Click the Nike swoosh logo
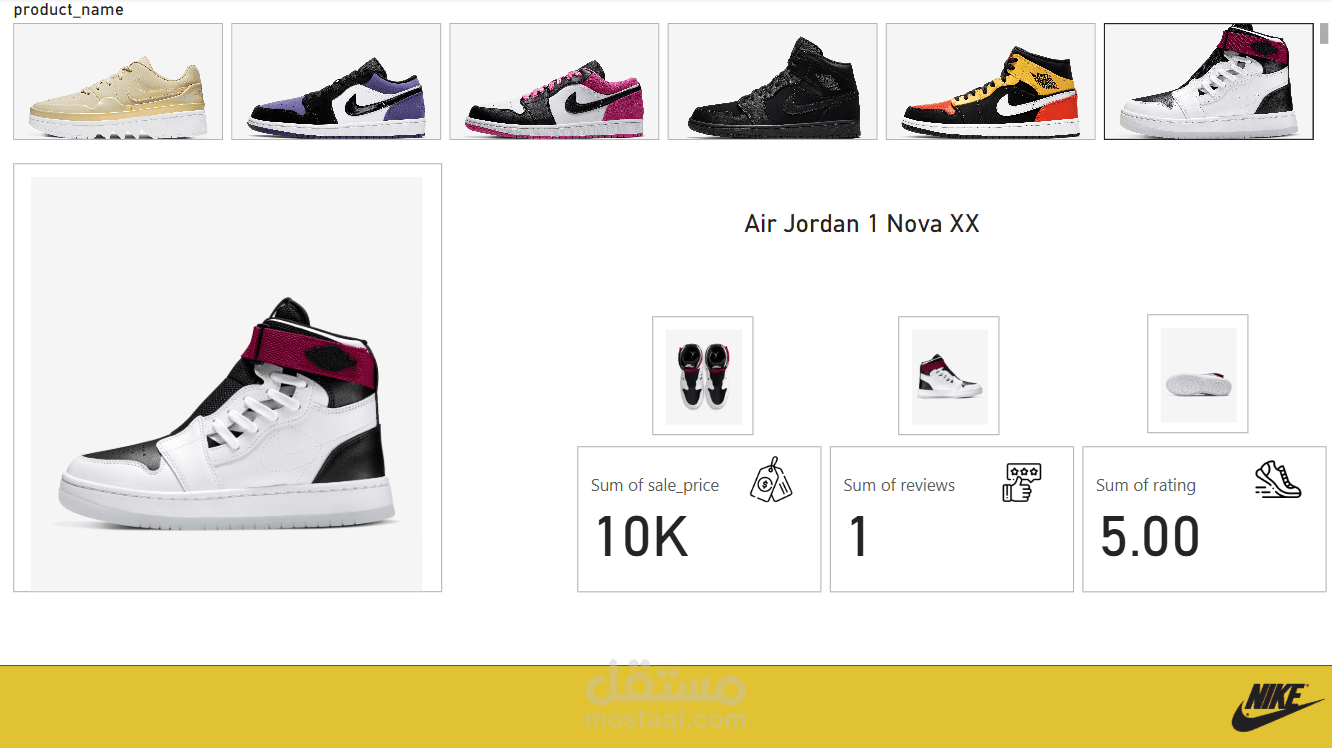The width and height of the screenshot is (1332, 748). pos(1277,706)
